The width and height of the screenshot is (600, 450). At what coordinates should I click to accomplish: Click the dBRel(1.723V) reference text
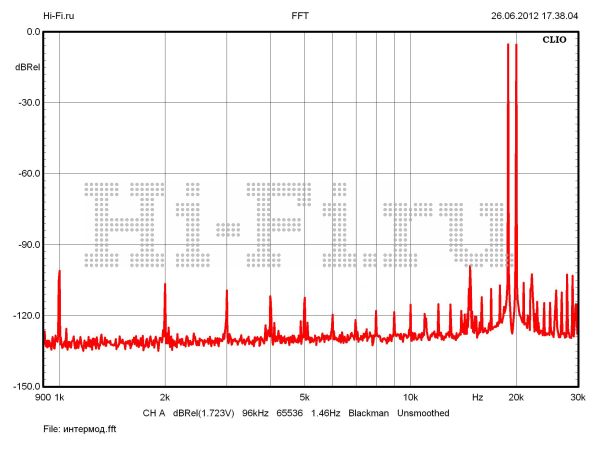(x=203, y=412)
